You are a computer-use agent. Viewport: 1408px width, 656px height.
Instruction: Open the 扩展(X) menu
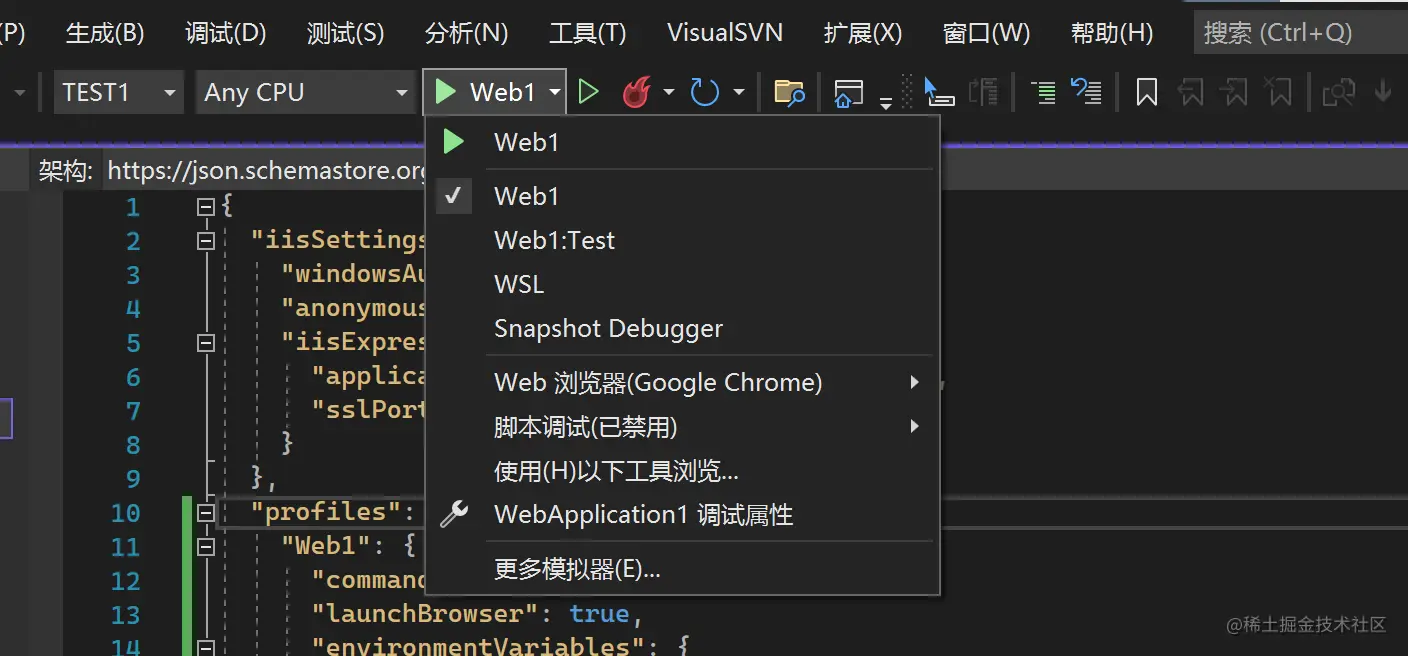(x=863, y=33)
